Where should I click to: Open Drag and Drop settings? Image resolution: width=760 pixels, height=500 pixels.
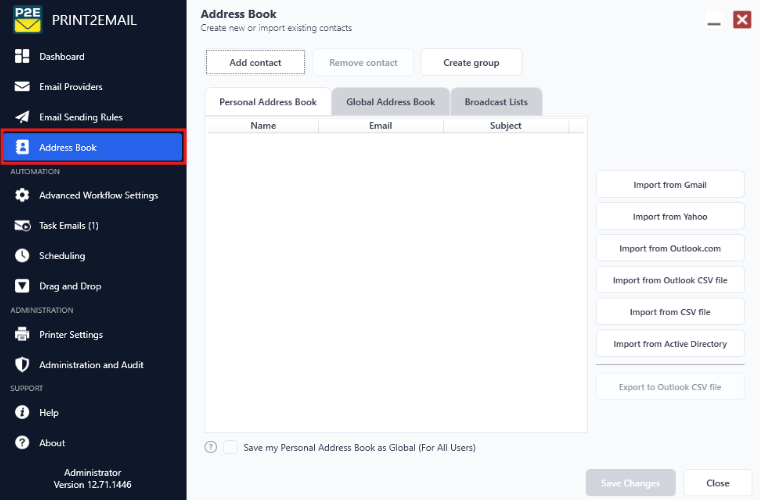pos(93,286)
